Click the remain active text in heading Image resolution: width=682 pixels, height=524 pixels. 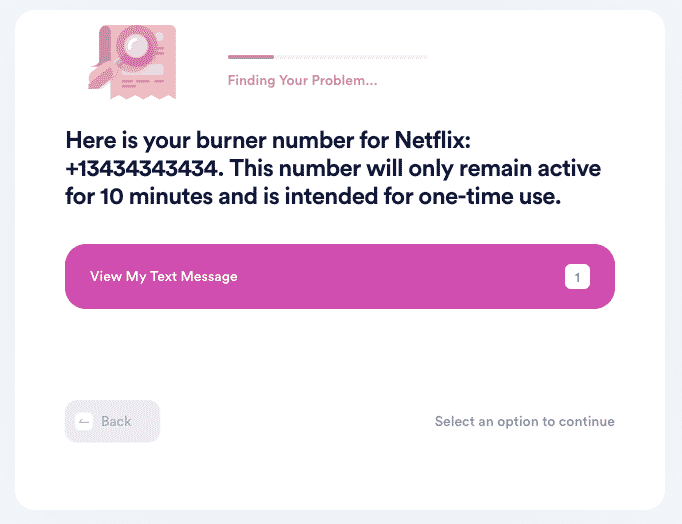[x=530, y=168]
